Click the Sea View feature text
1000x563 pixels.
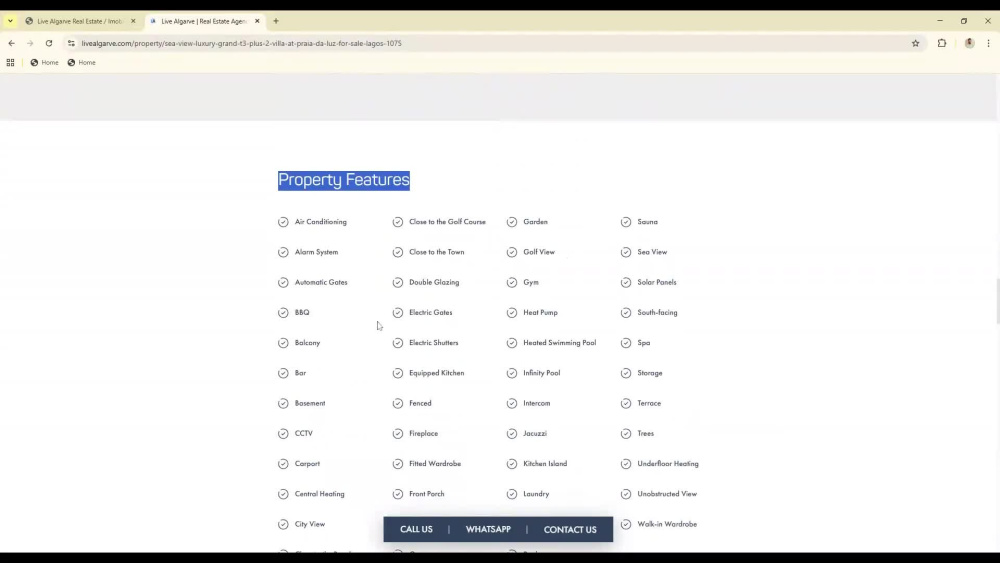[x=652, y=252]
